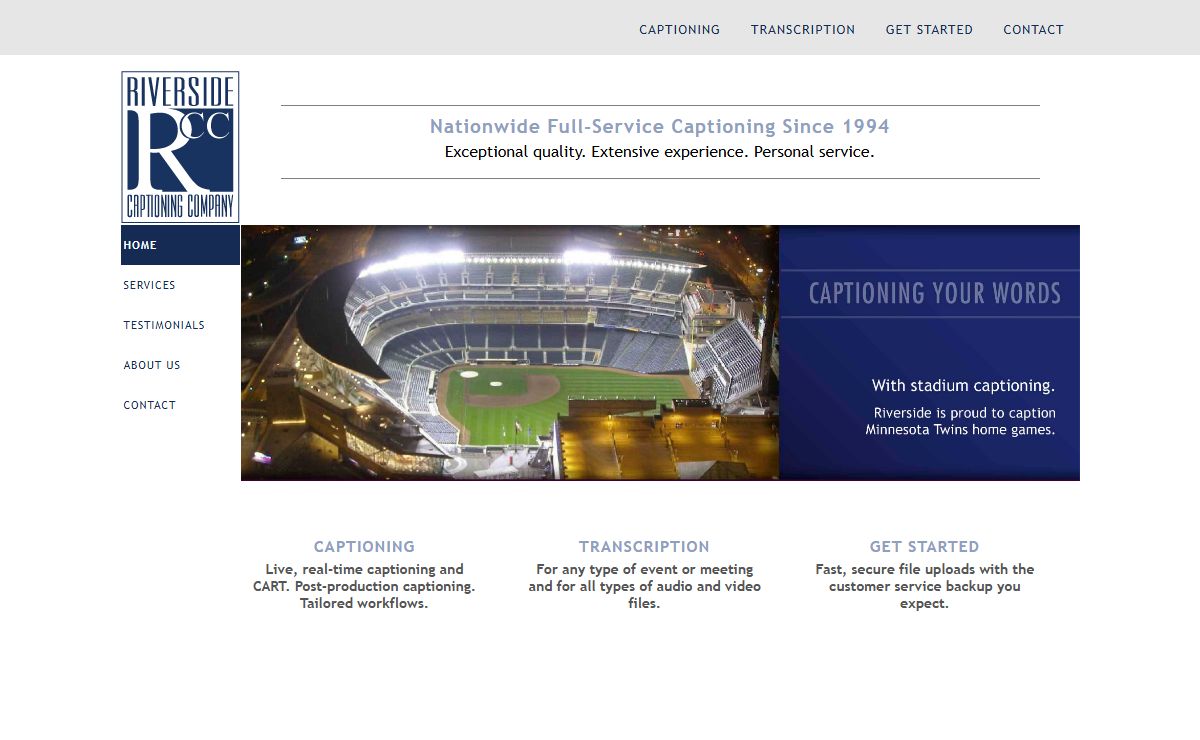Image resolution: width=1200 pixels, height=740 pixels.
Task: Click the text 'Exceptional quality. Extensive experience. Personal service.'
Action: tap(660, 152)
